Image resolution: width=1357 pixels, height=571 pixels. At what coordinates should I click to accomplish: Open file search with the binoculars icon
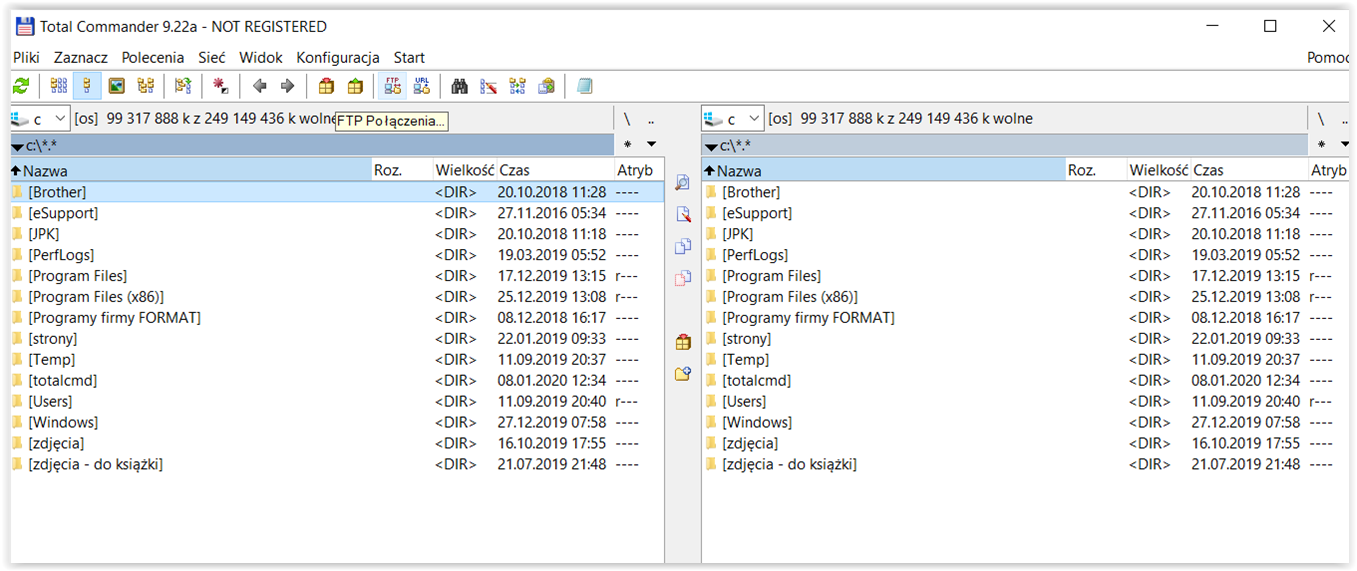pyautogui.click(x=460, y=87)
